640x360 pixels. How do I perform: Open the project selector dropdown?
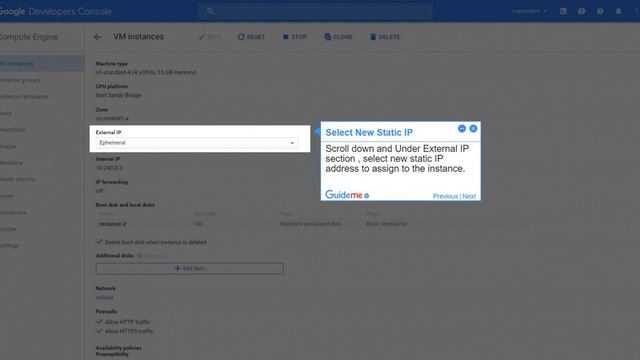[x=529, y=11]
